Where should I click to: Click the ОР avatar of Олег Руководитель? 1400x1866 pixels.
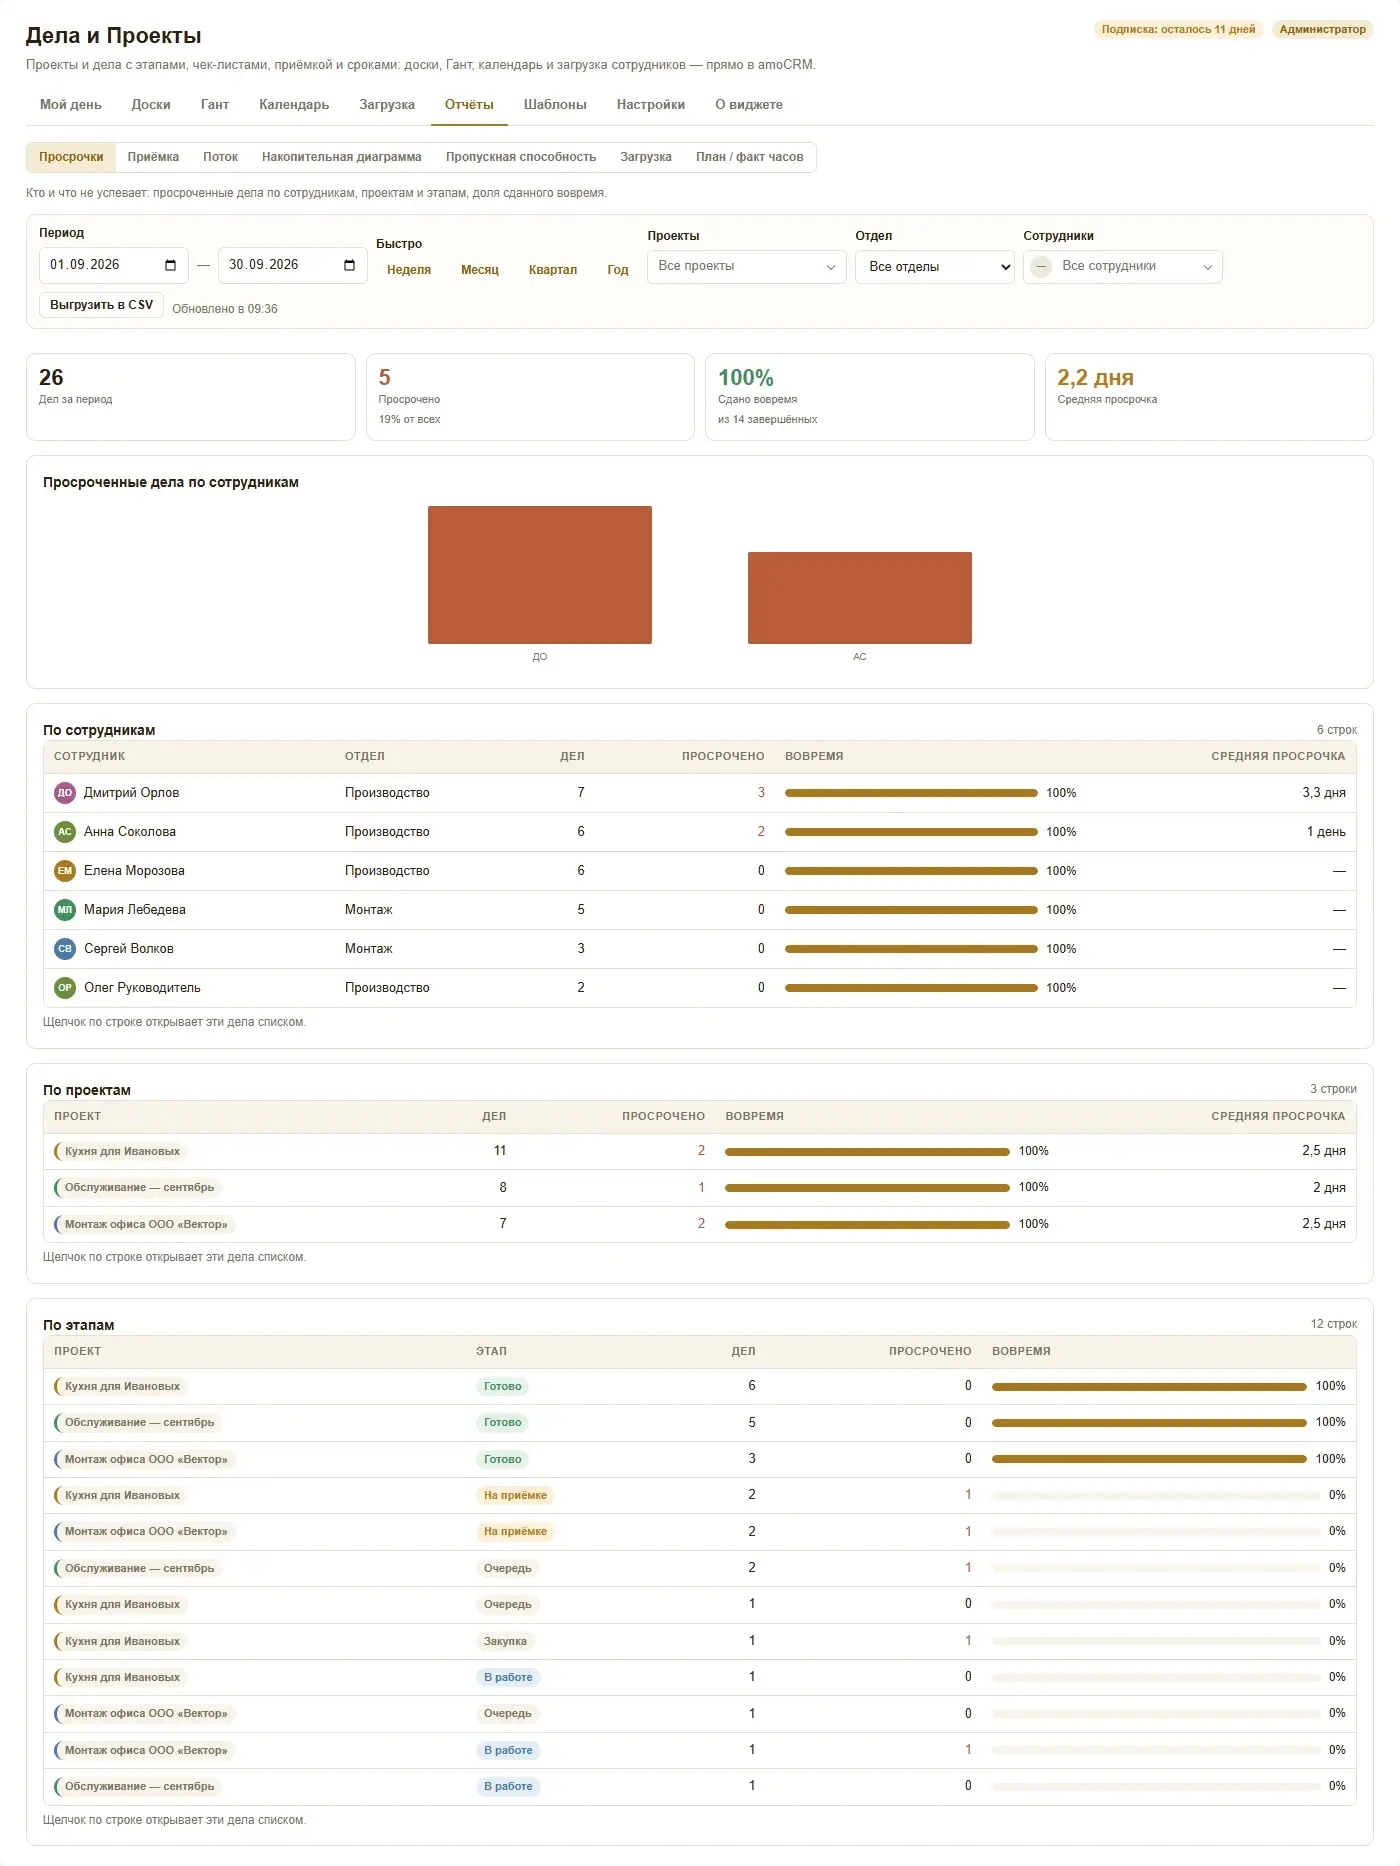click(65, 988)
